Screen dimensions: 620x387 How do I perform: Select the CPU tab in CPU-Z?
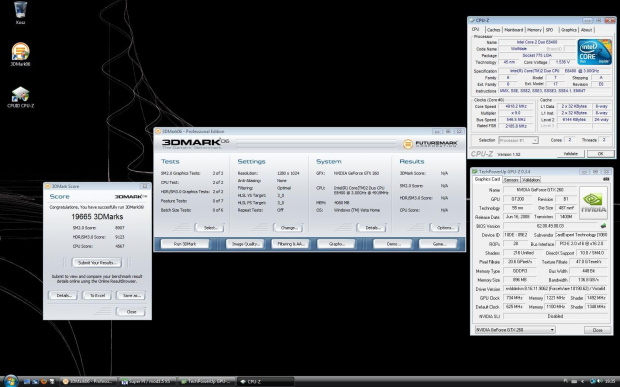tap(476, 29)
